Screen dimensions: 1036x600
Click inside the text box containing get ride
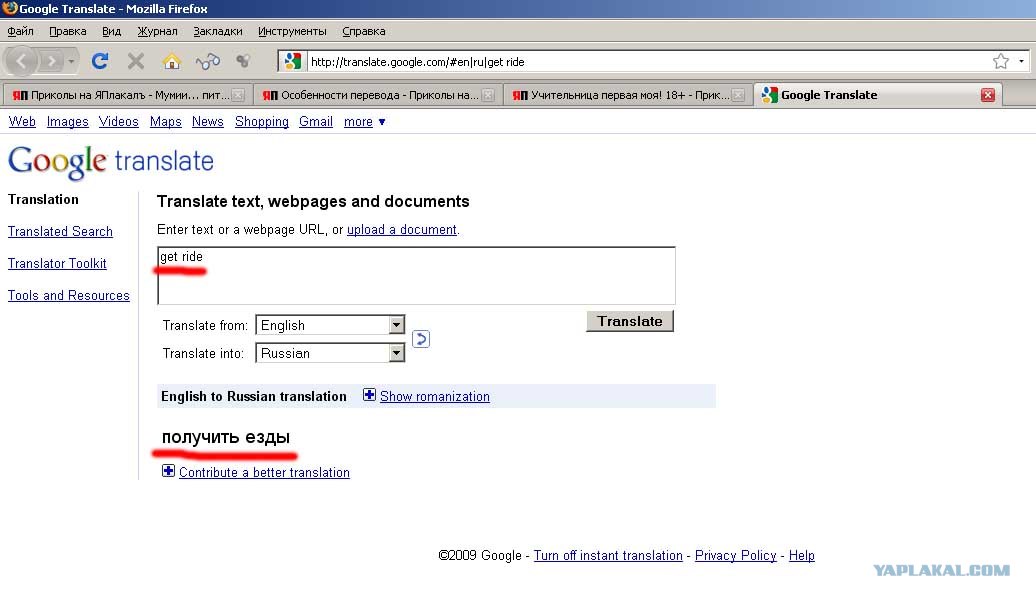coord(416,276)
